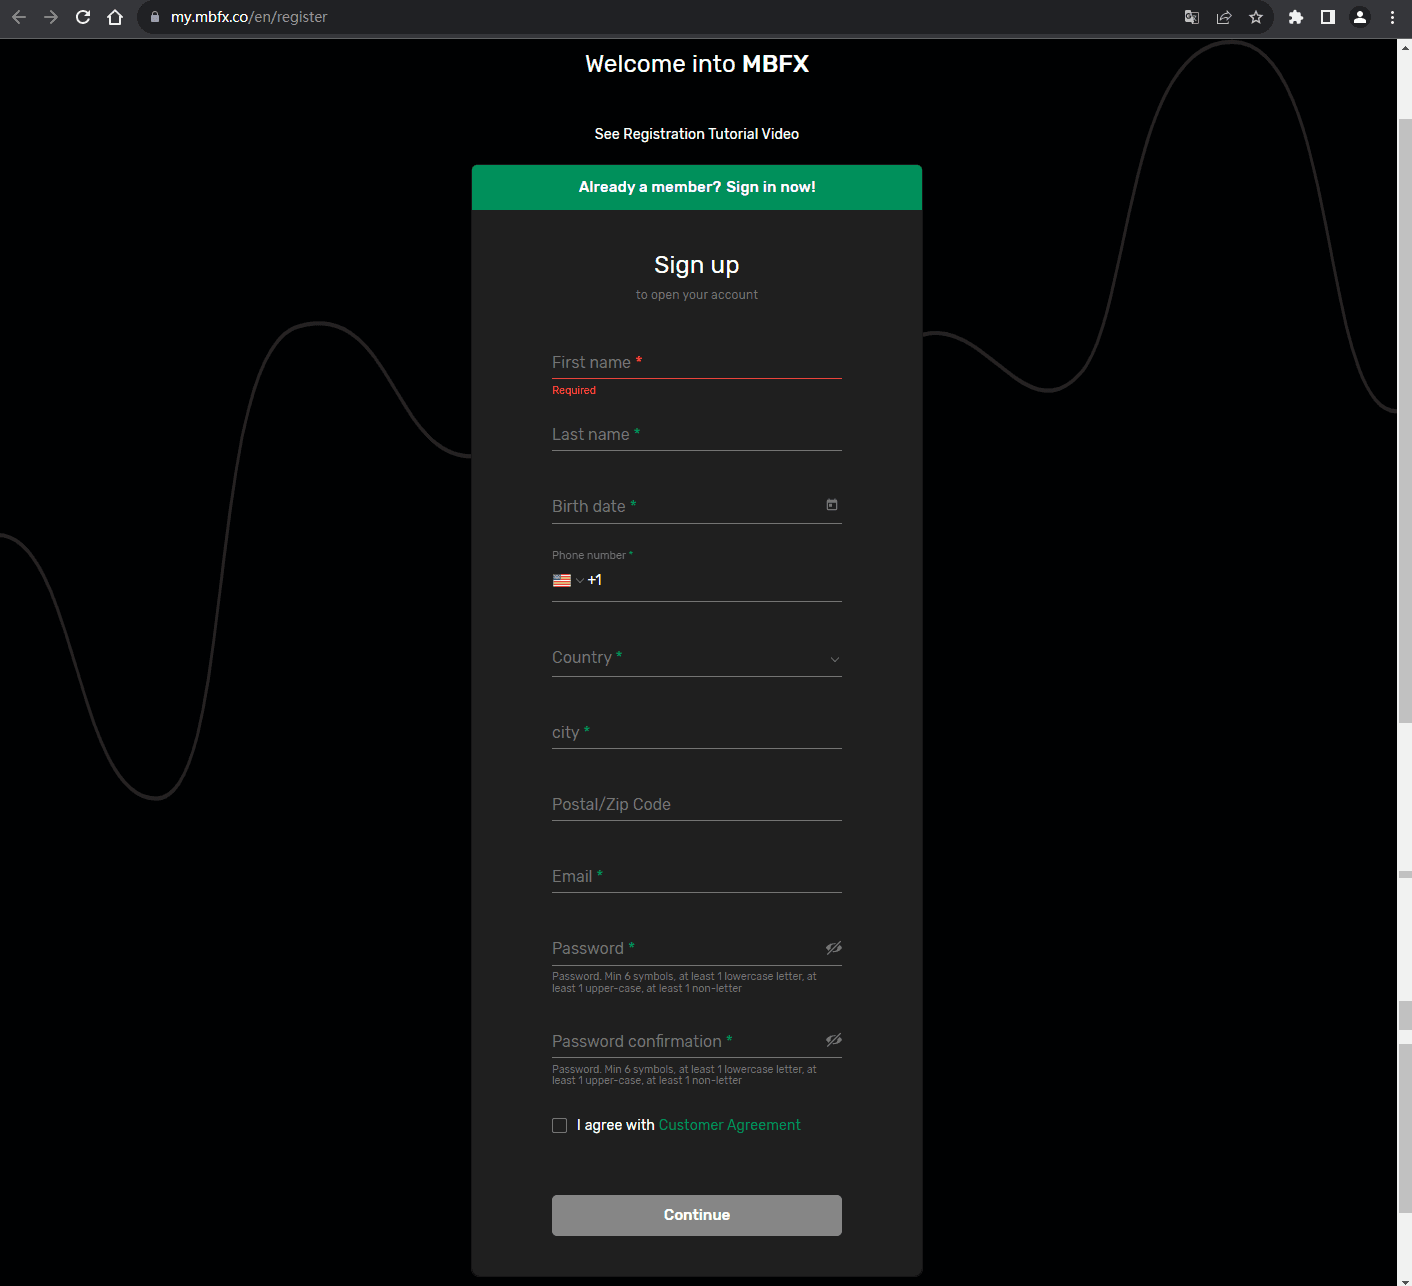
Task: Open the browser home page icon
Action: click(x=115, y=17)
